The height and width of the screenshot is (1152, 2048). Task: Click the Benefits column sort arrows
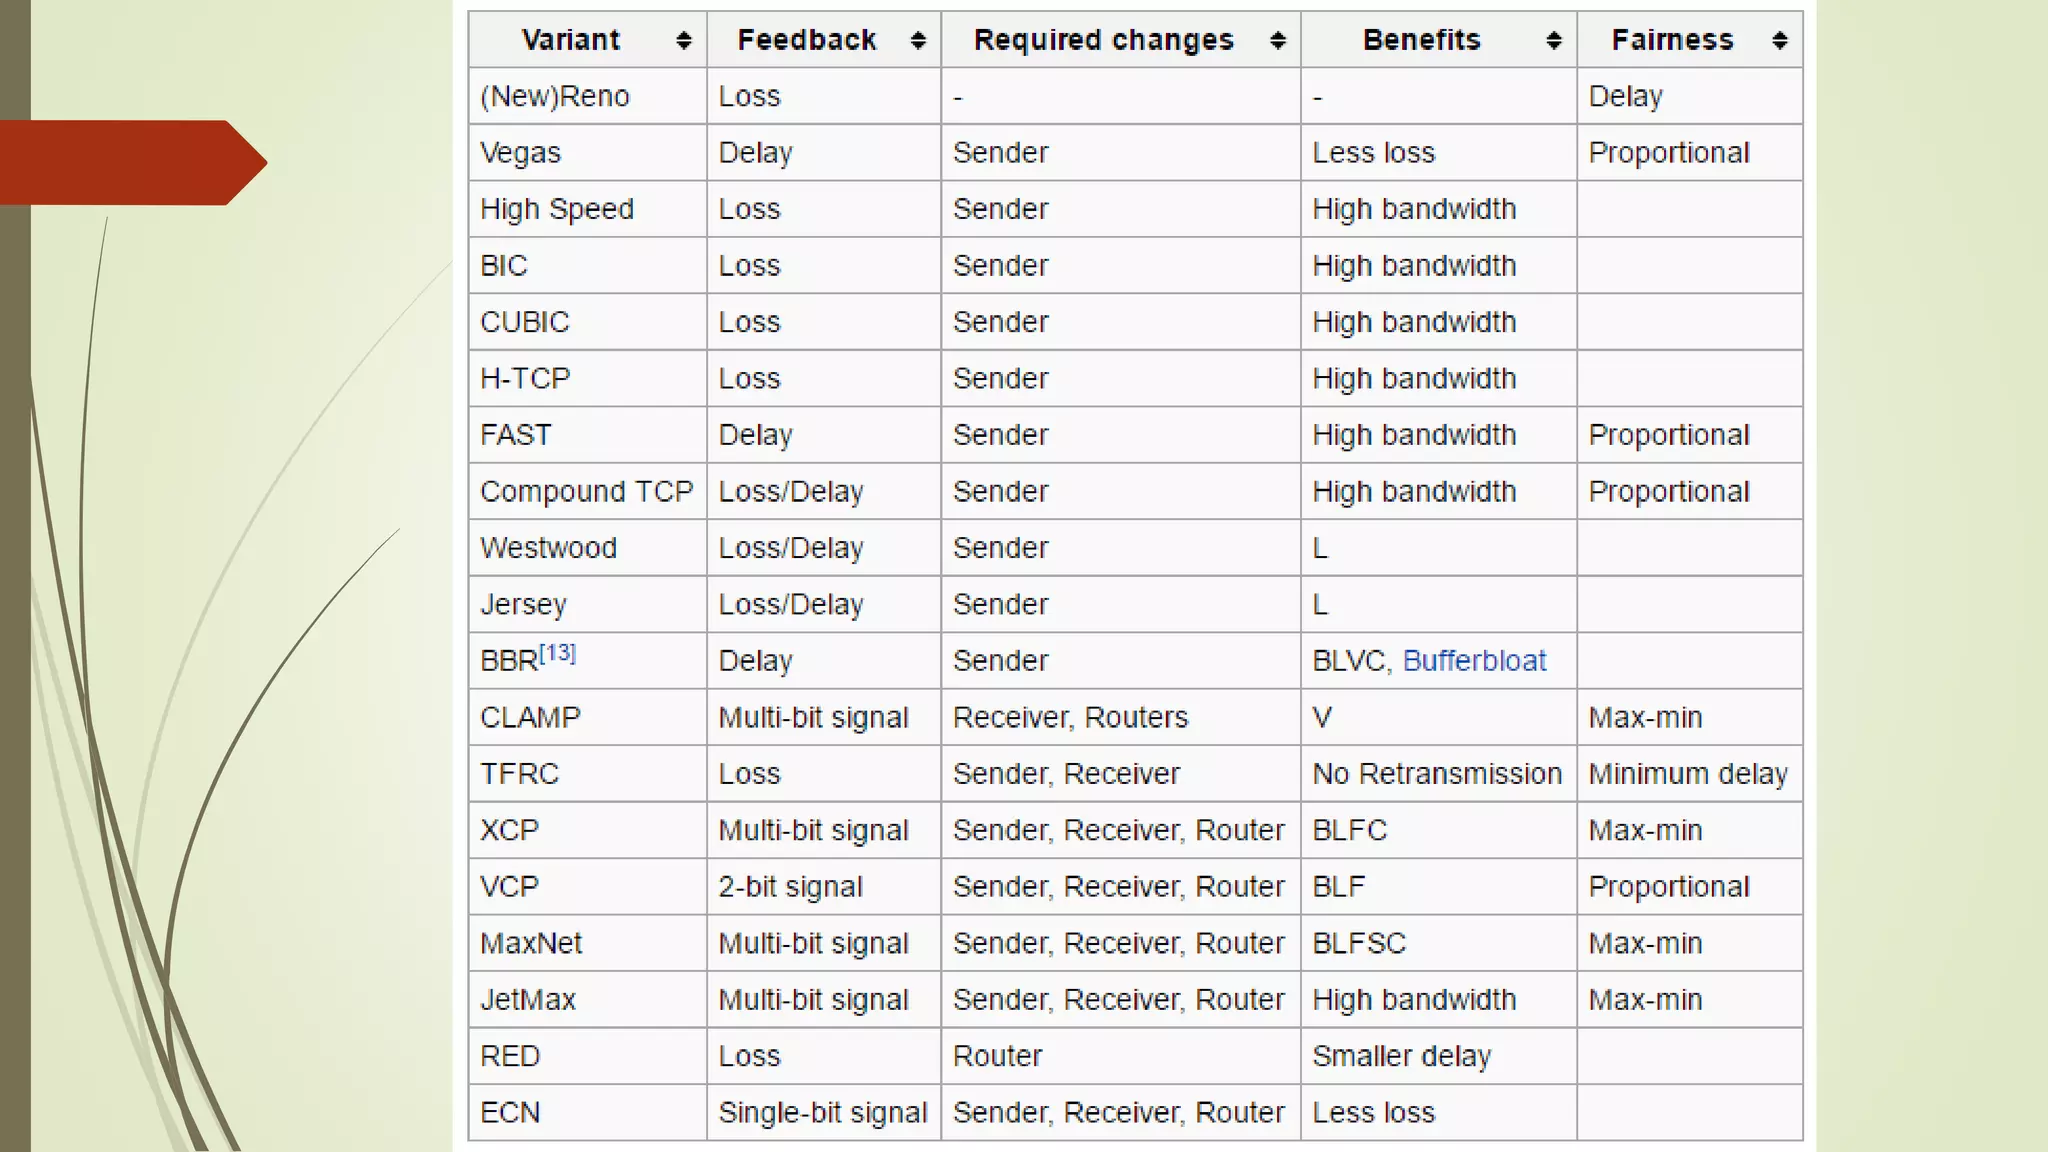pyautogui.click(x=1554, y=40)
